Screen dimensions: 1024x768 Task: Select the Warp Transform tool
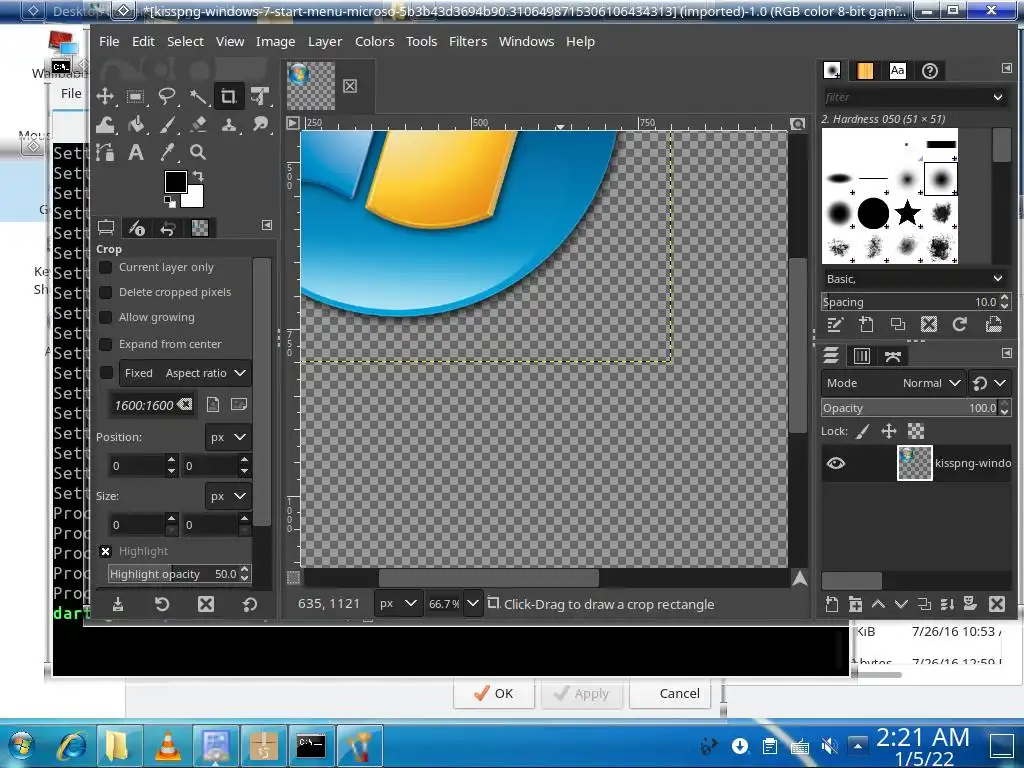tap(104, 124)
